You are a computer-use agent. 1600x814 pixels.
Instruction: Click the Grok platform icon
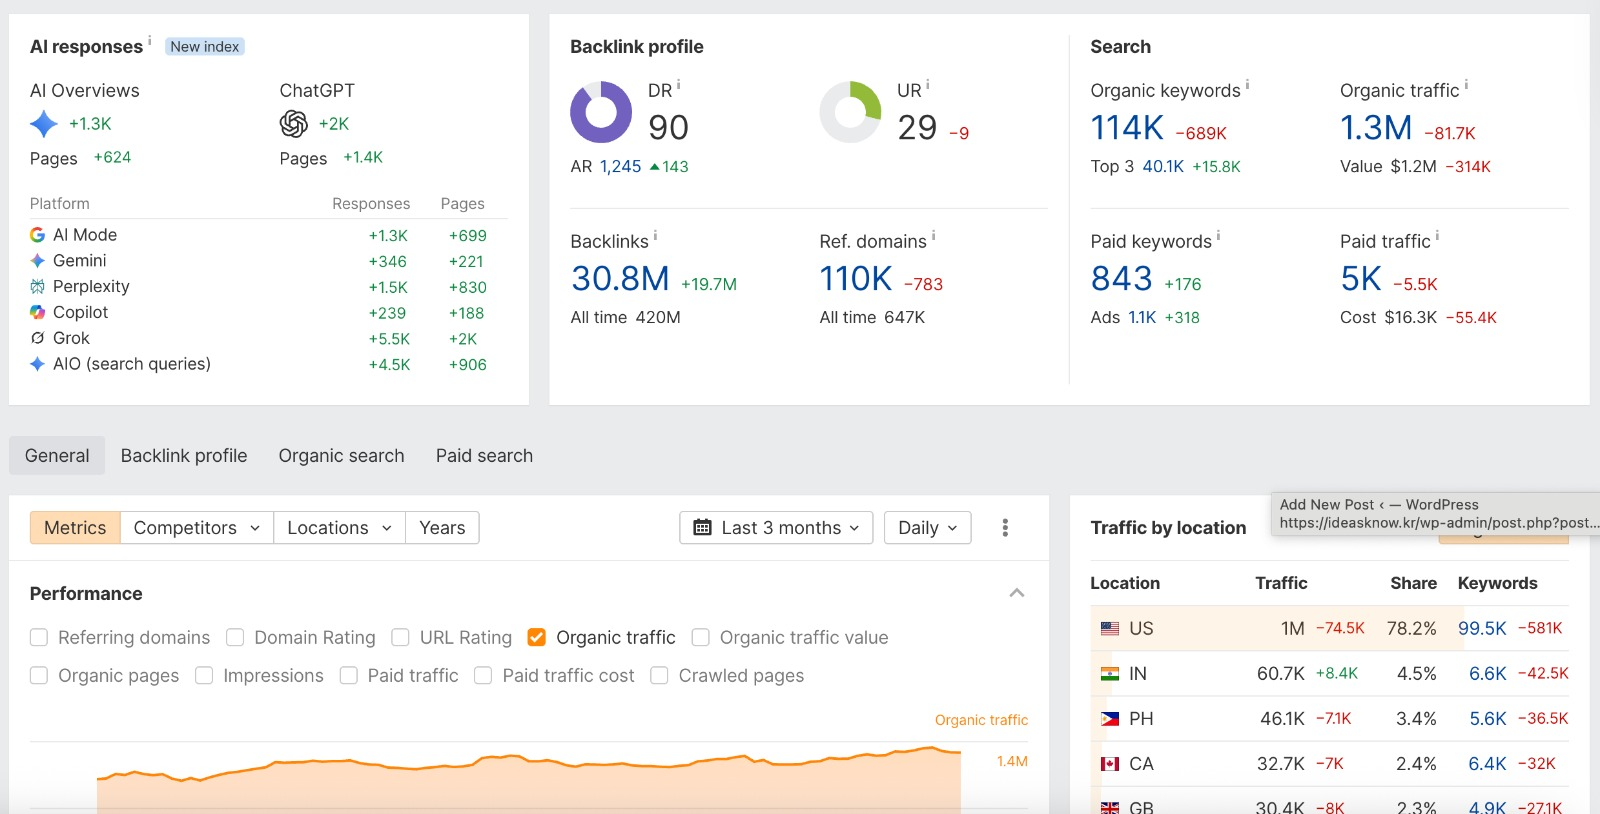[x=37, y=338]
